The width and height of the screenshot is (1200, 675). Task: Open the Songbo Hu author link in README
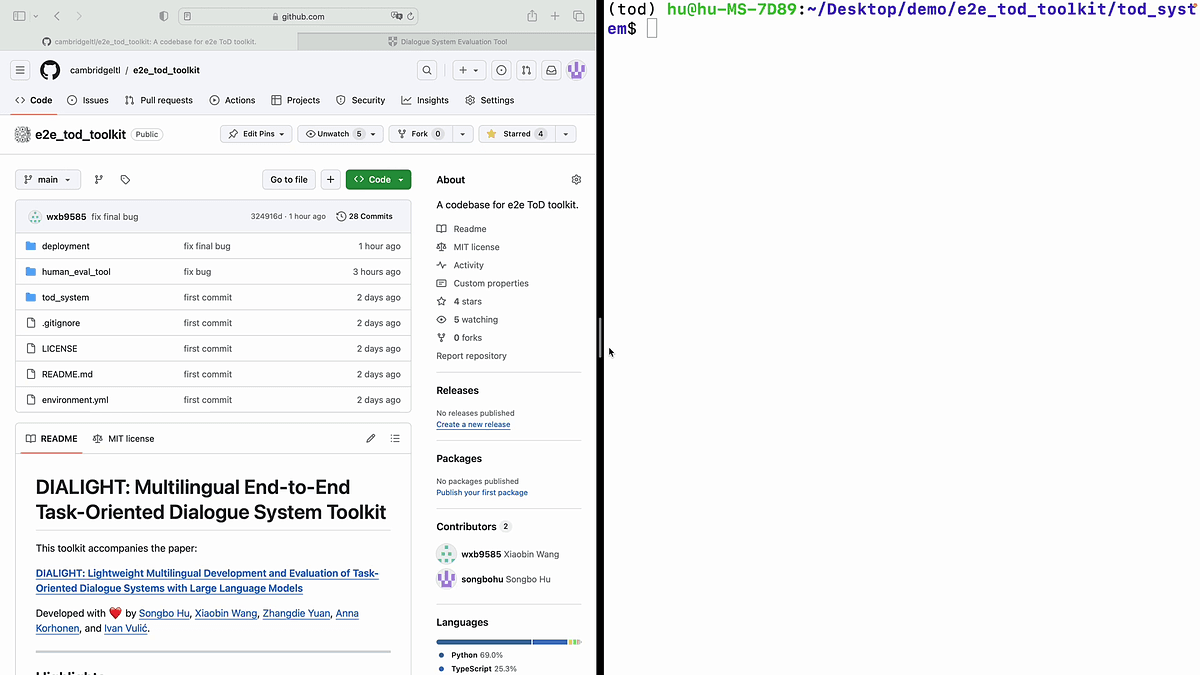pos(164,613)
